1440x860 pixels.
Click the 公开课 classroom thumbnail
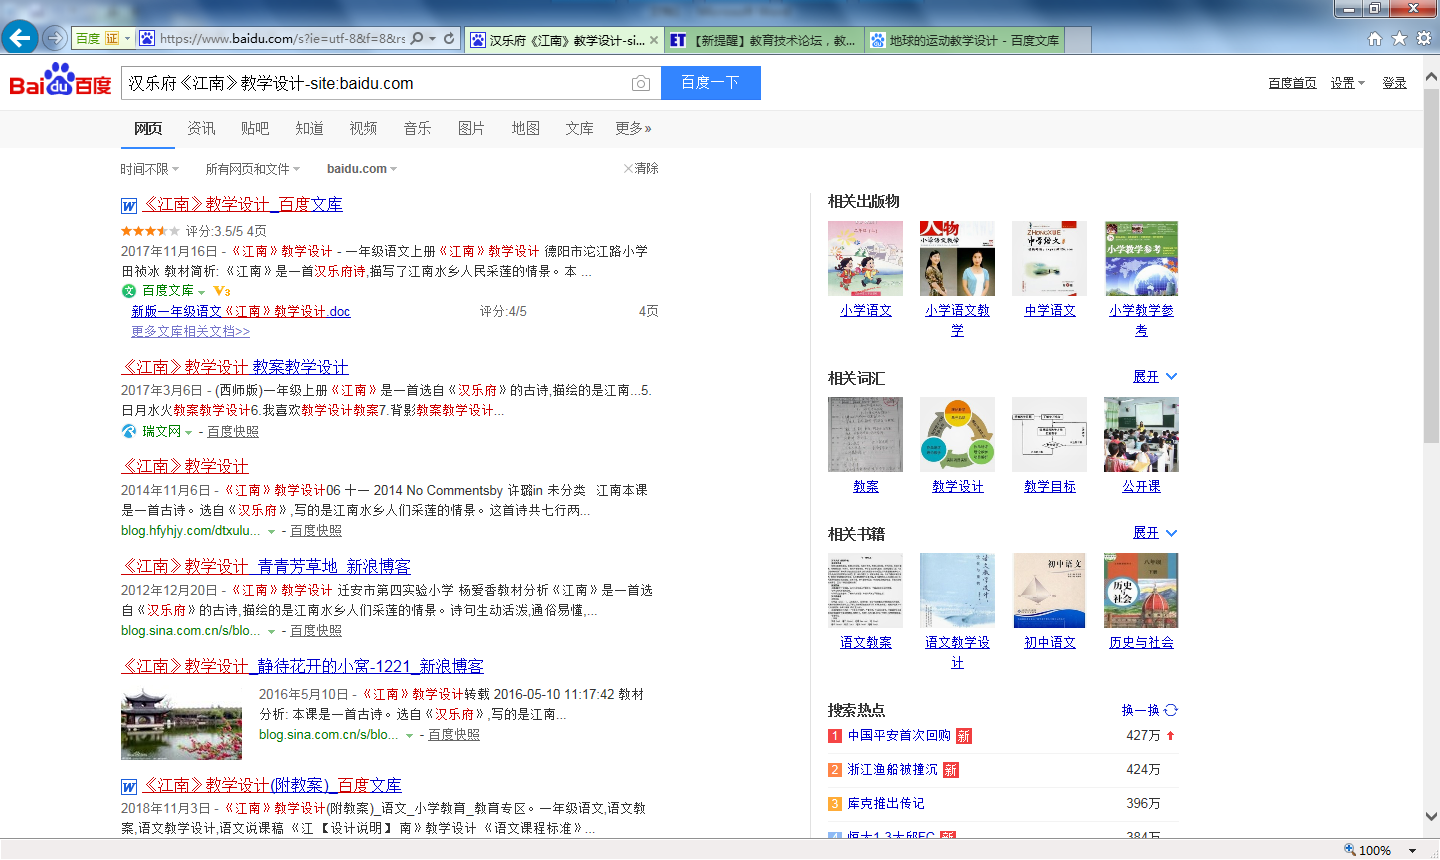click(1141, 434)
